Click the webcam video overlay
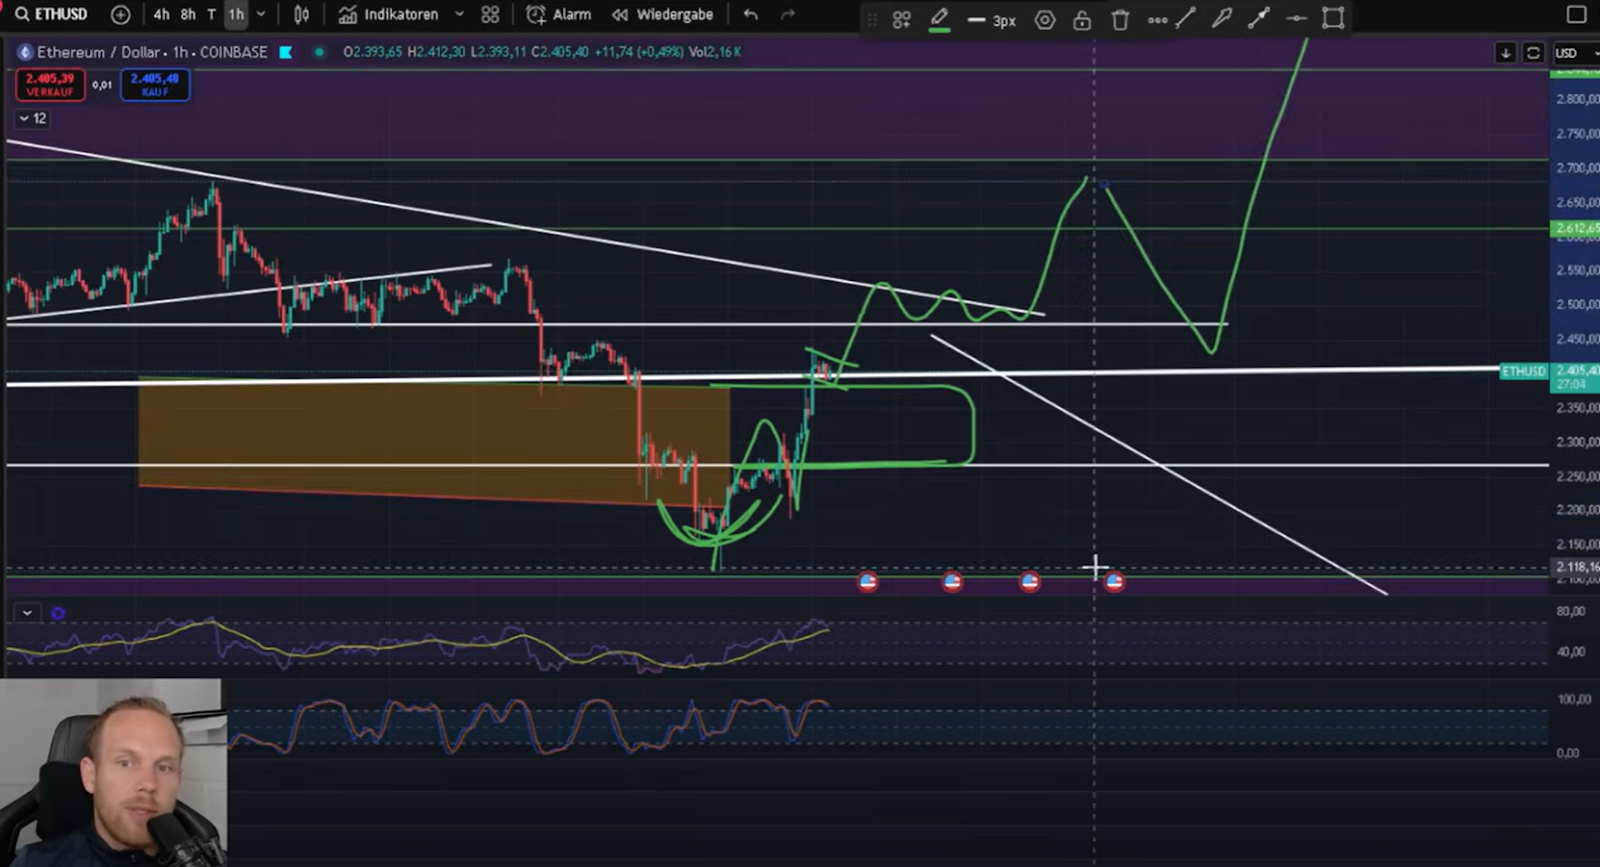1600x867 pixels. (112, 773)
